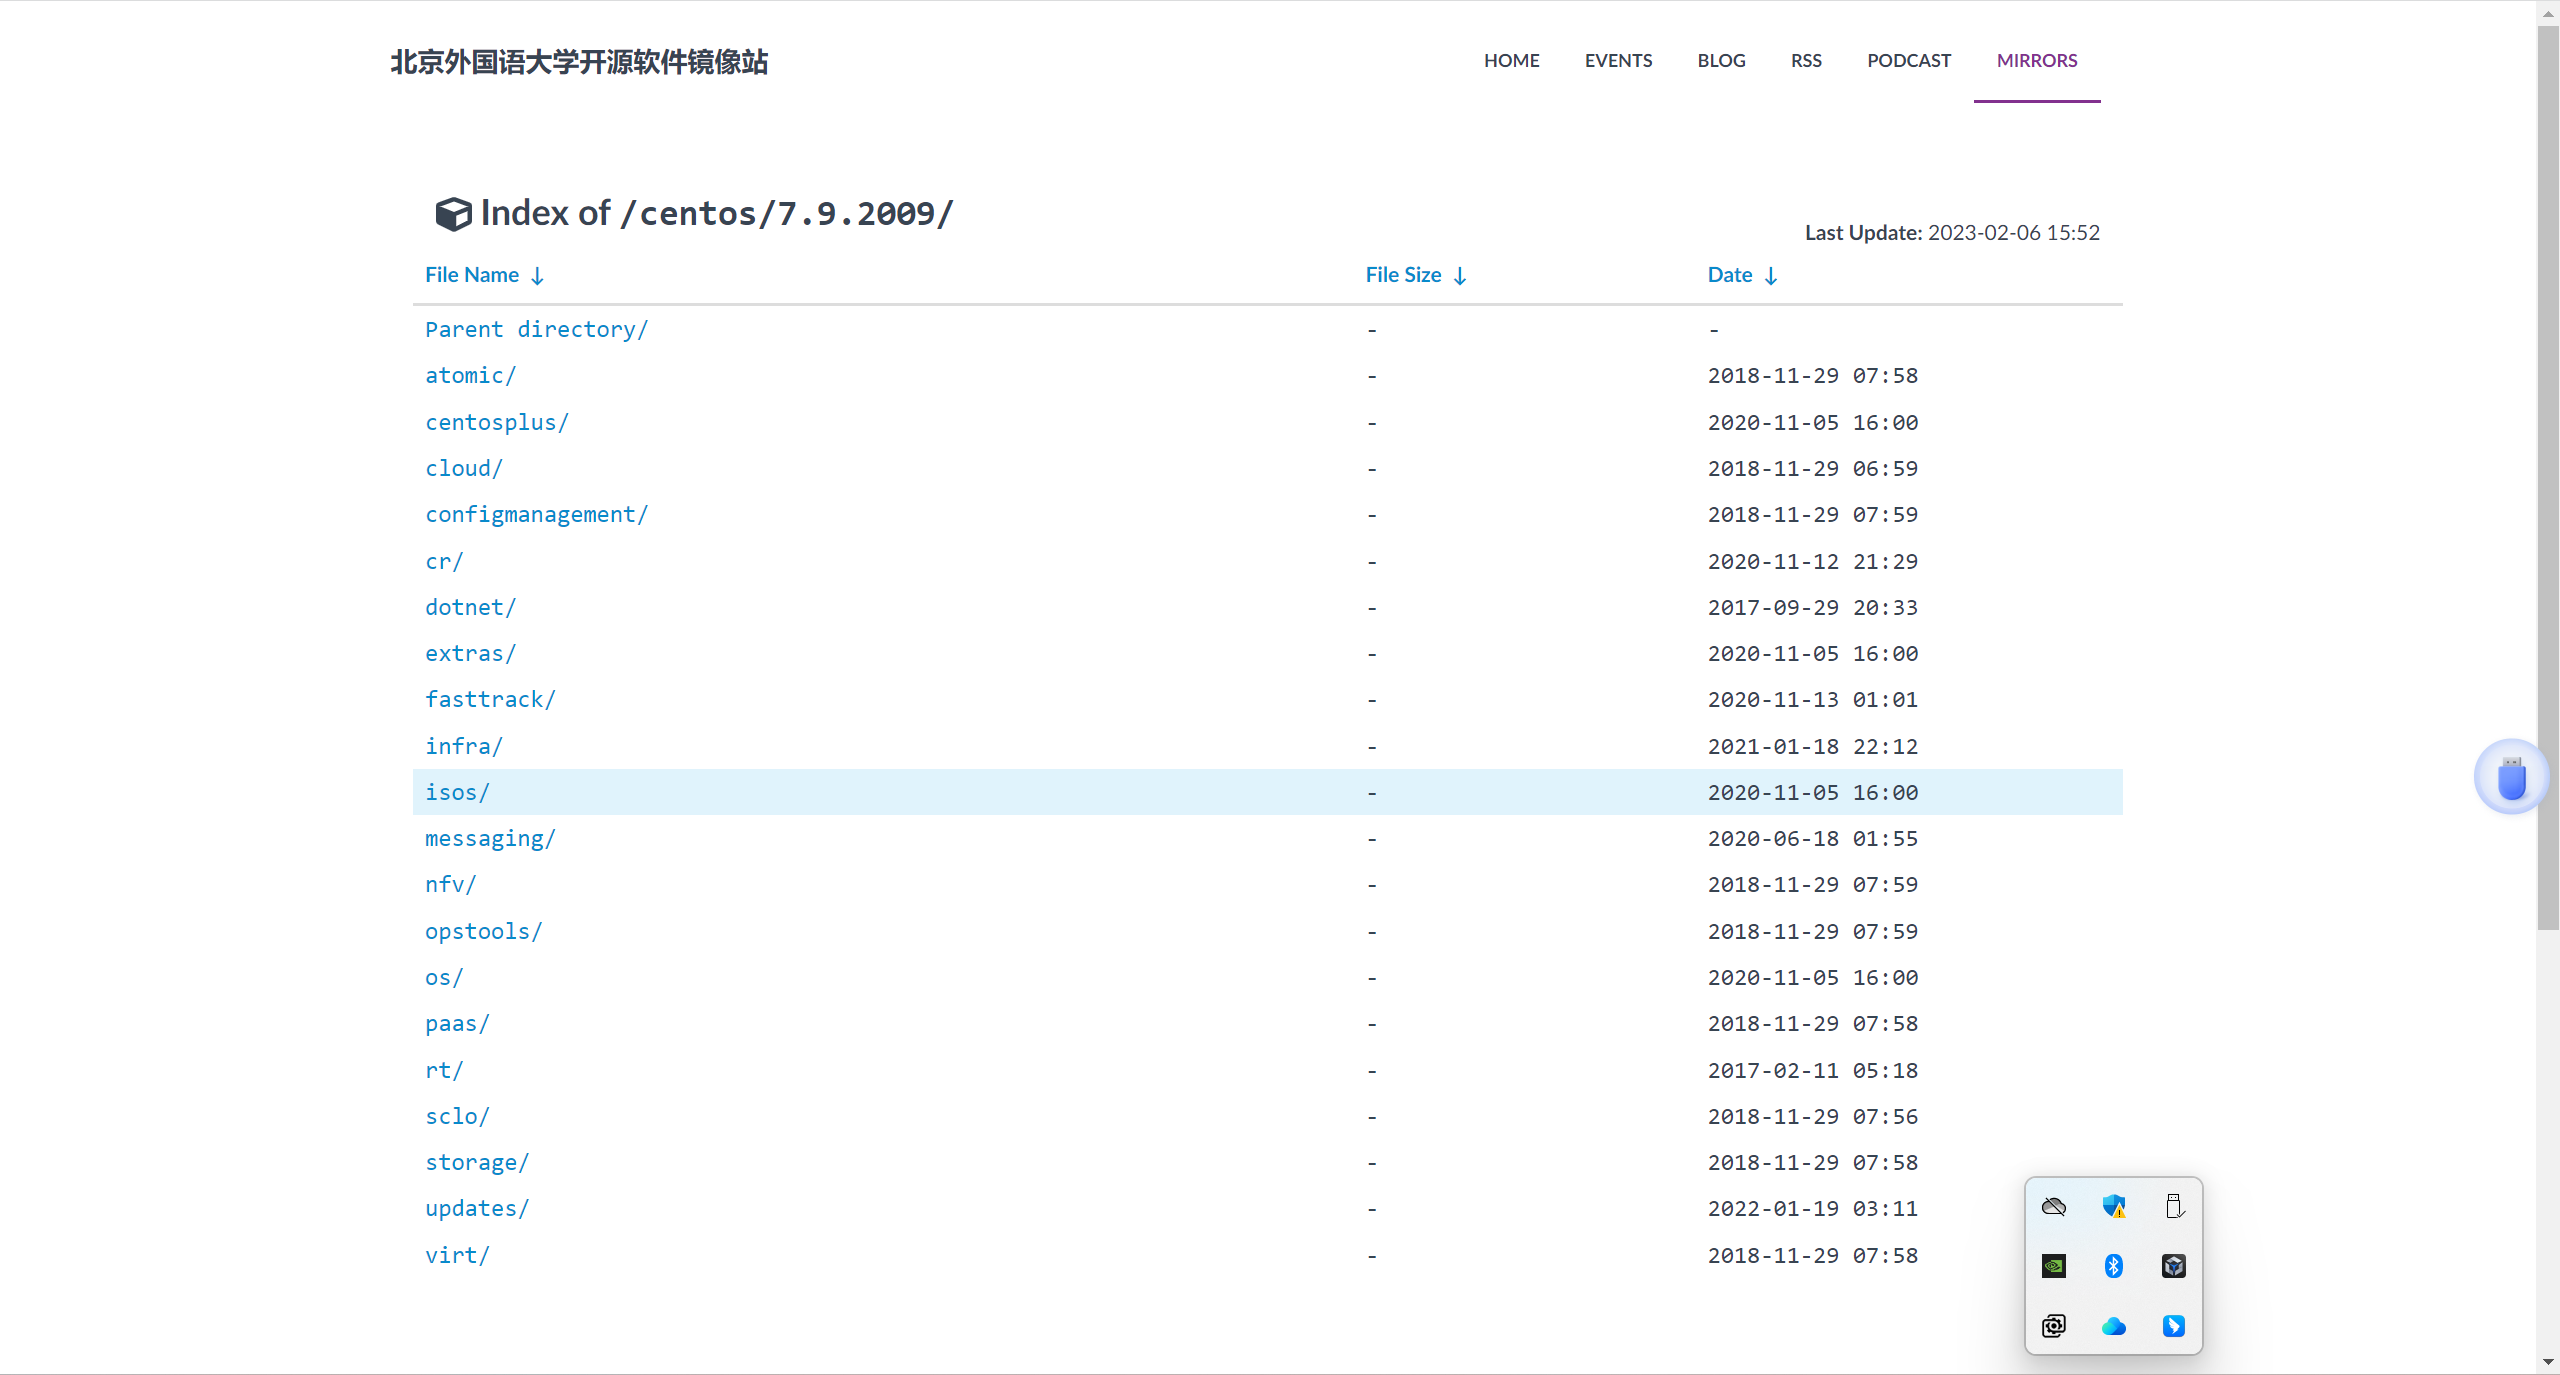Open the VirtualBox cube tray icon
The height and width of the screenshot is (1375, 2560).
click(x=2174, y=1266)
